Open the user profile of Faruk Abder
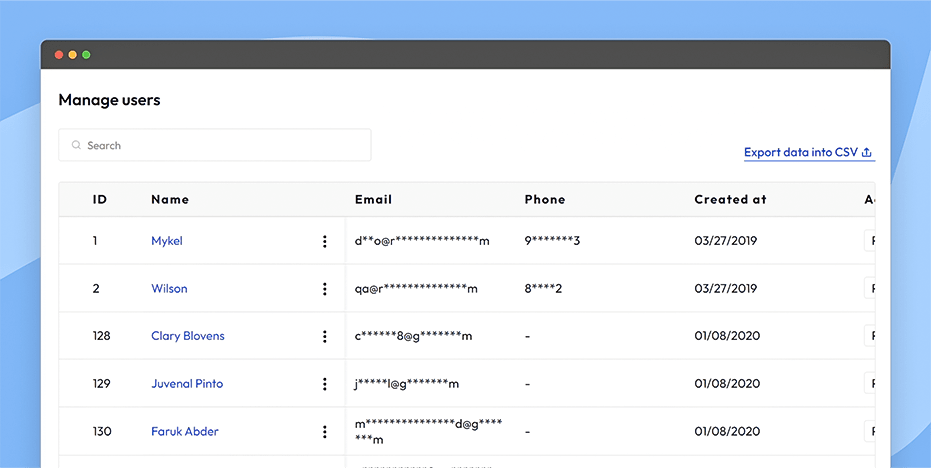 point(185,431)
